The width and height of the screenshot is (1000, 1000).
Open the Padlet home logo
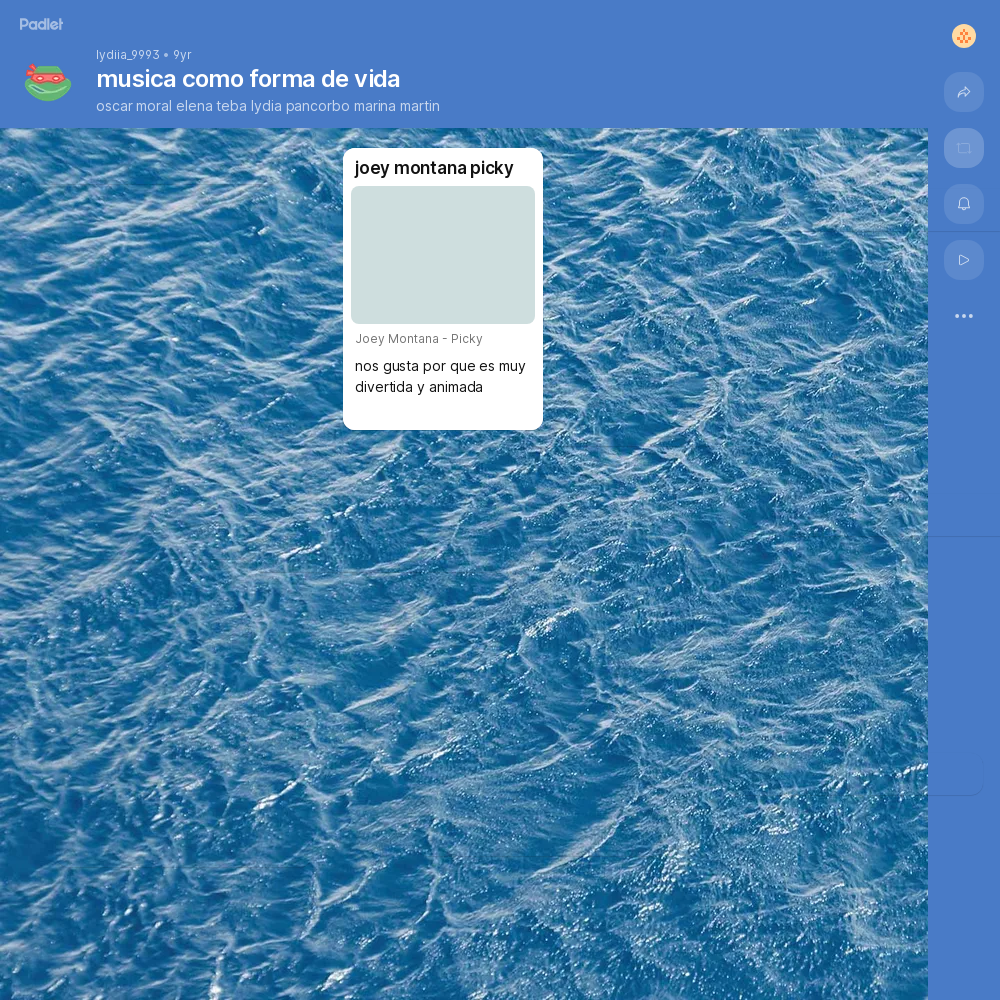(41, 24)
